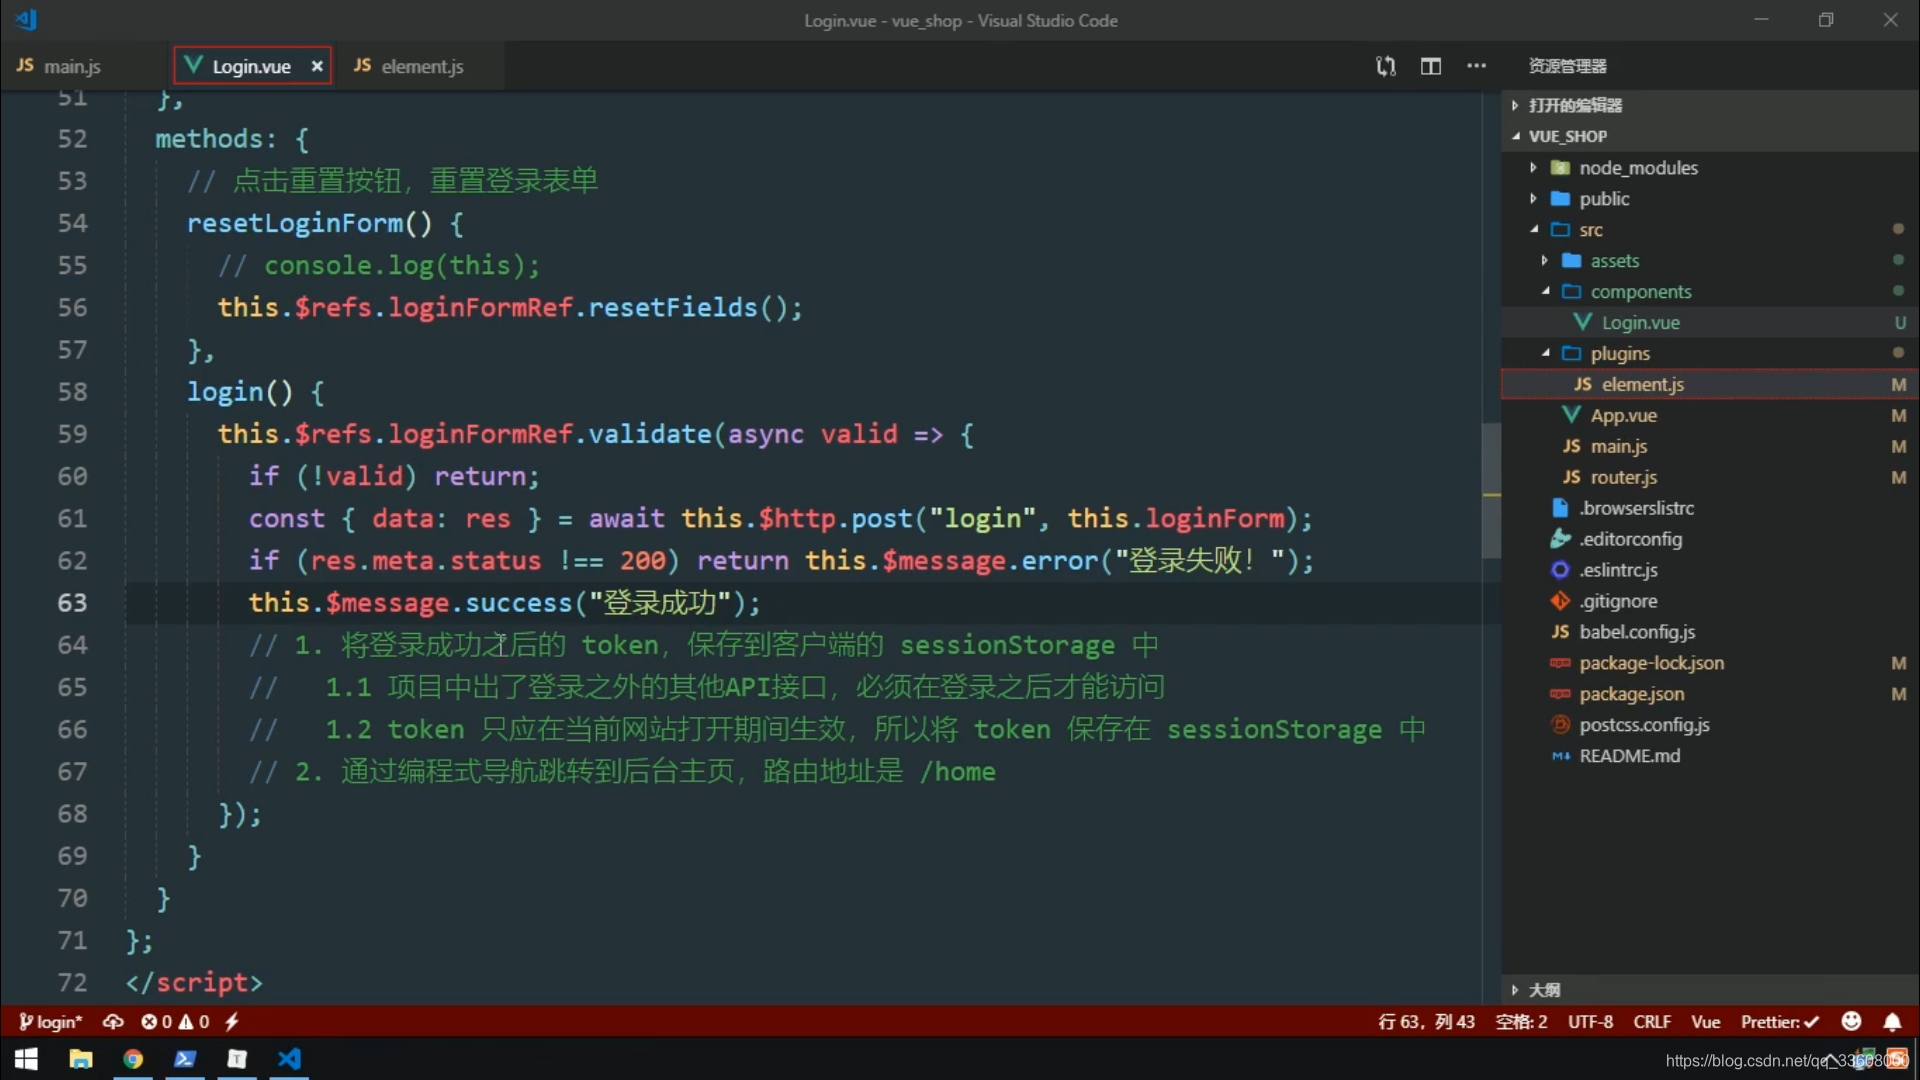Click the 资源管理器 explorer panel title

coord(1567,66)
